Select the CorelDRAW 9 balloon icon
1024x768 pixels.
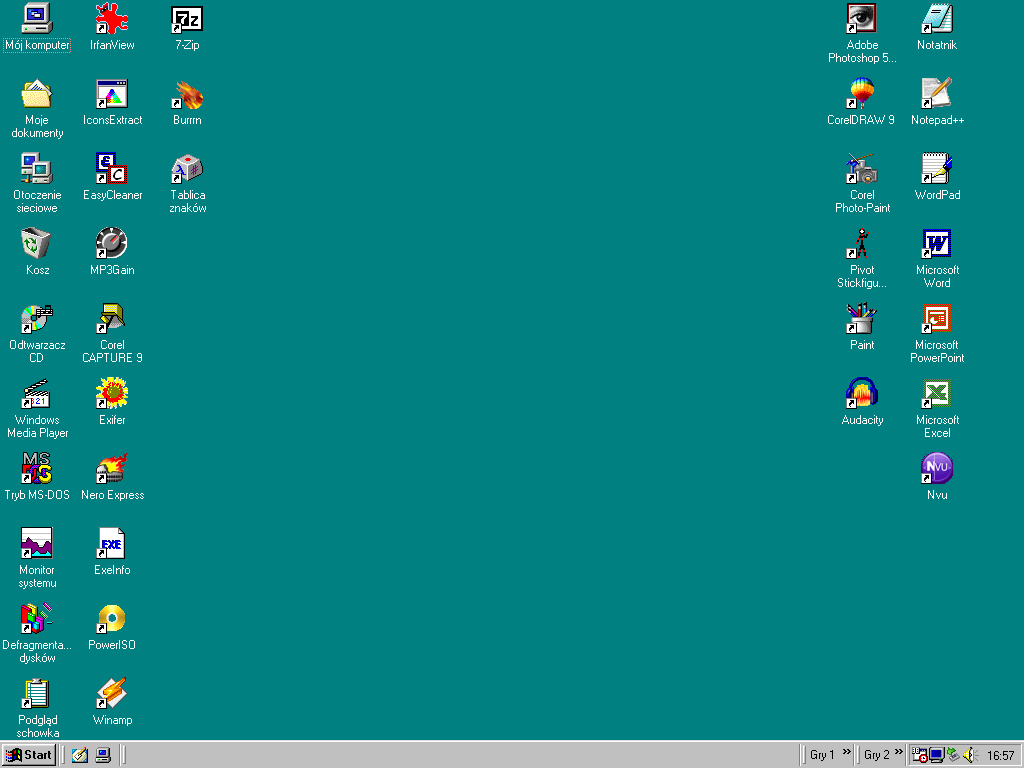pos(861,94)
